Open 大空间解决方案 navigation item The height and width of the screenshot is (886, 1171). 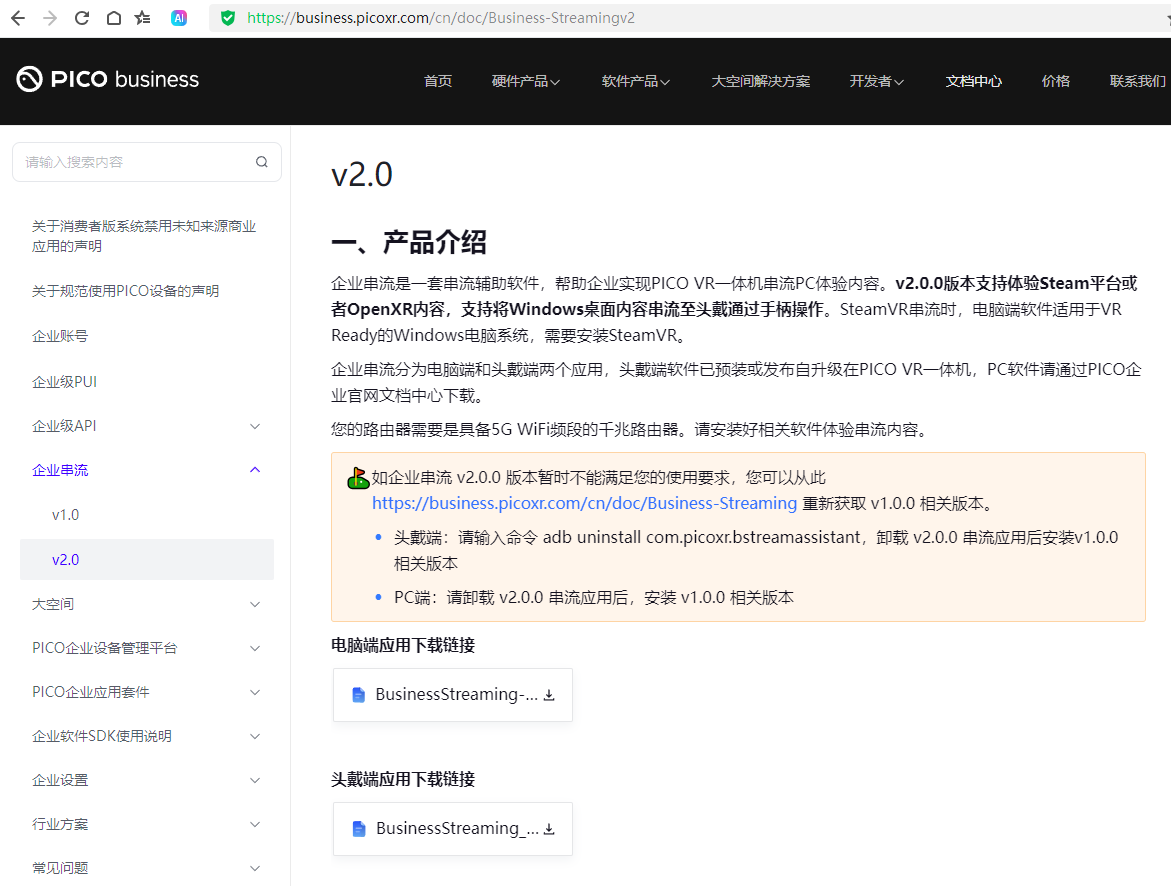760,81
